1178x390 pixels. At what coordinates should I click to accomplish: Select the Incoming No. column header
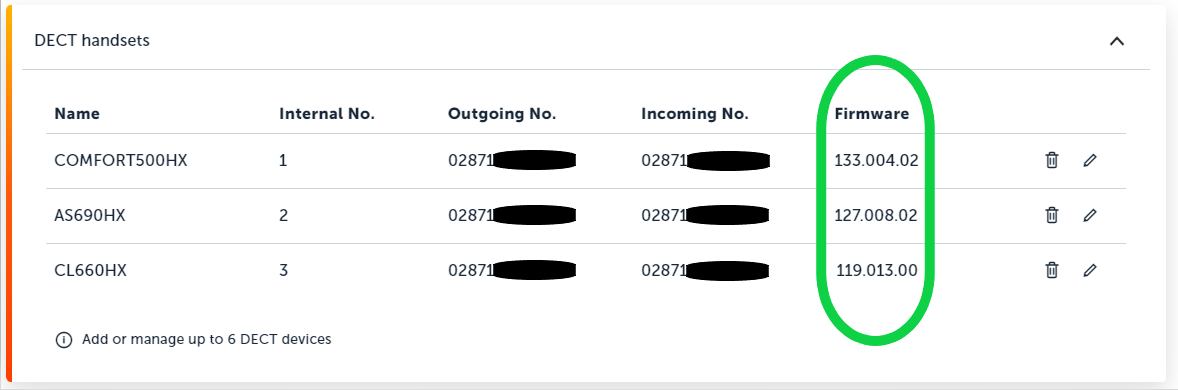[695, 114]
